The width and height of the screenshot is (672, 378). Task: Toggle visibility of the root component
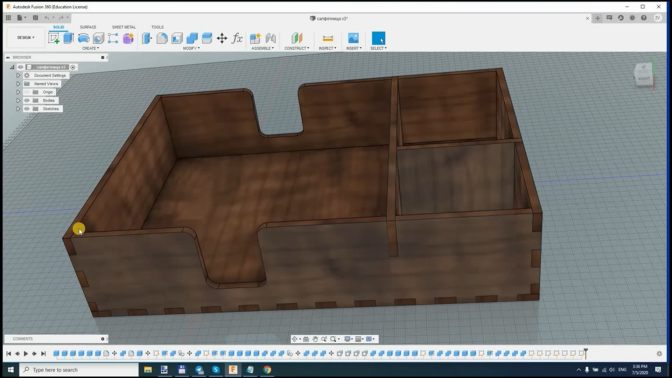[x=21, y=67]
